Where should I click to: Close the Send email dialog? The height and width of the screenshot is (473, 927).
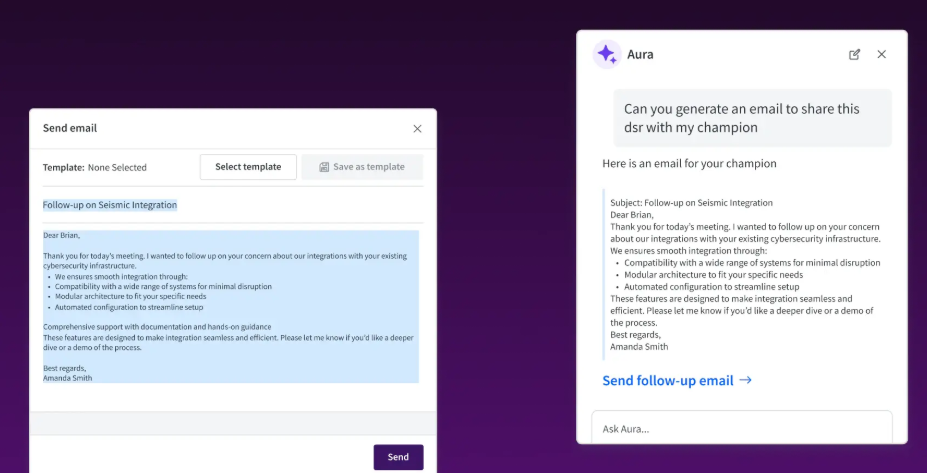click(x=417, y=128)
